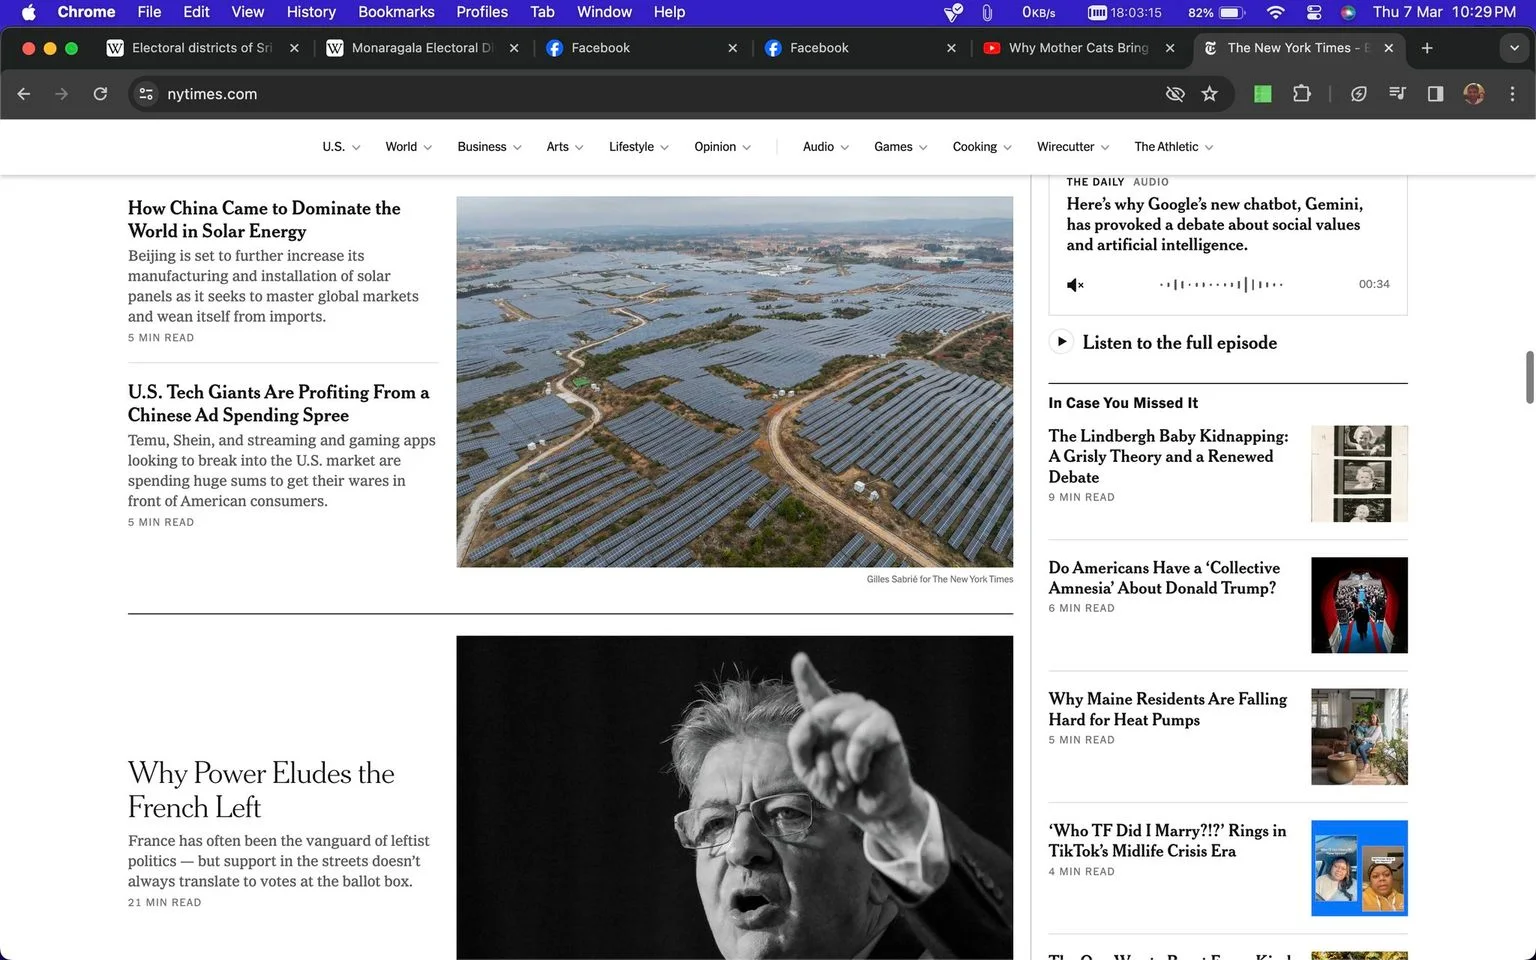This screenshot has width=1536, height=960.
Task: Click the media control playlist icon
Action: pos(1397,94)
